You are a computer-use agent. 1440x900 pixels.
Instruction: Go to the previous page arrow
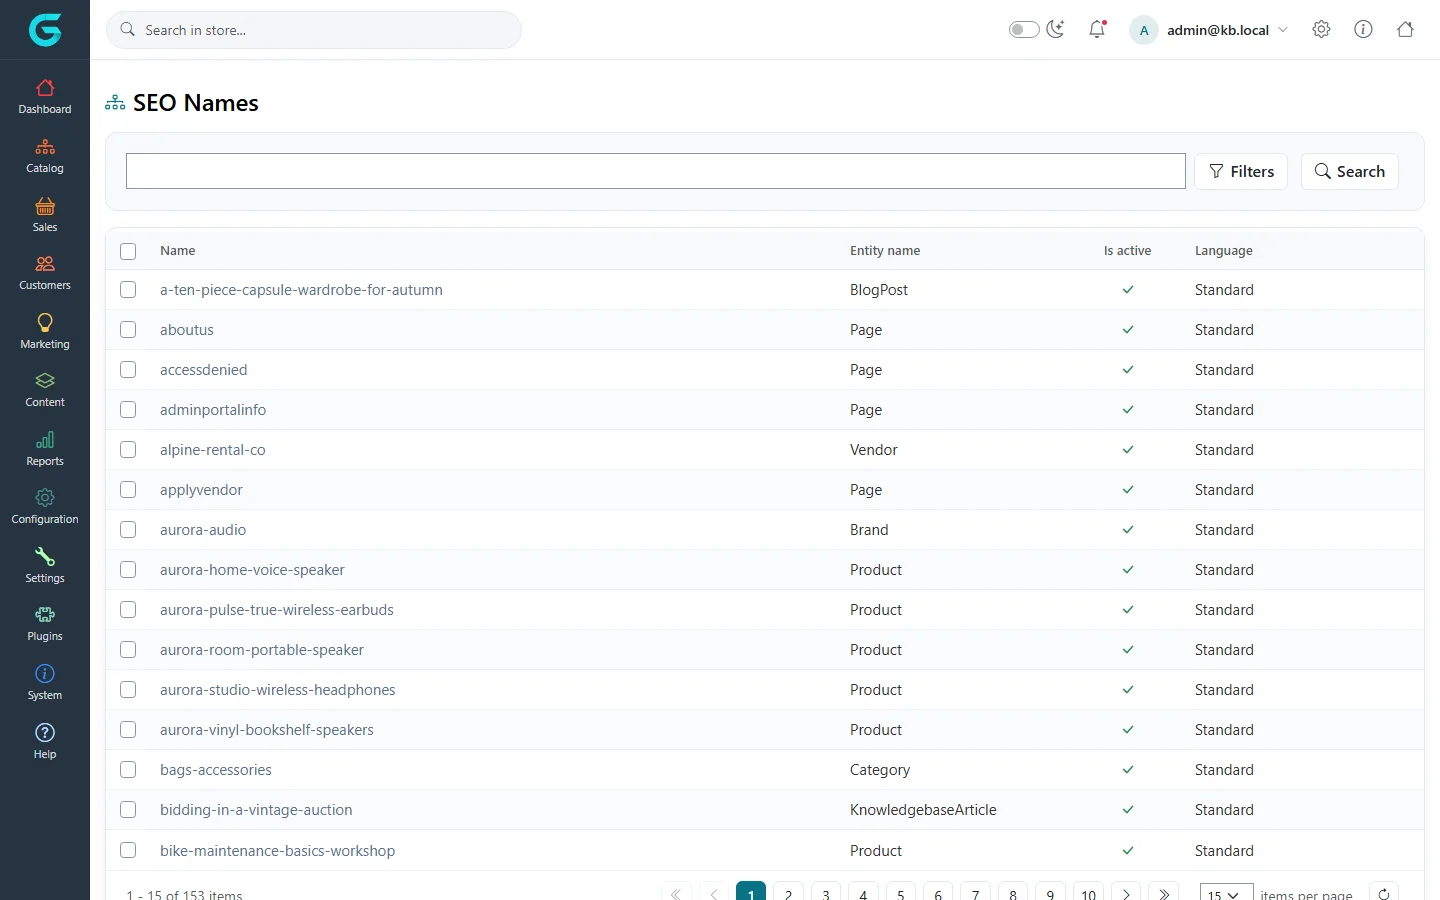pyautogui.click(x=714, y=894)
